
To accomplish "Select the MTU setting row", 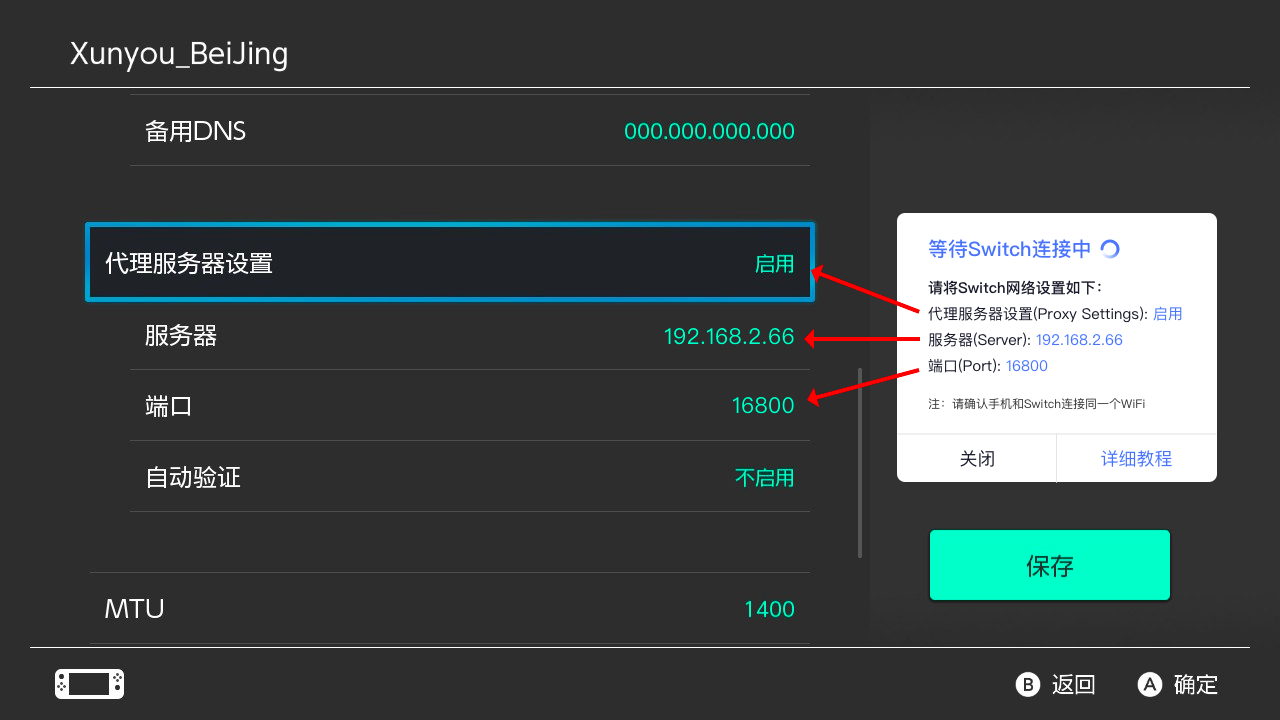I will pos(450,608).
